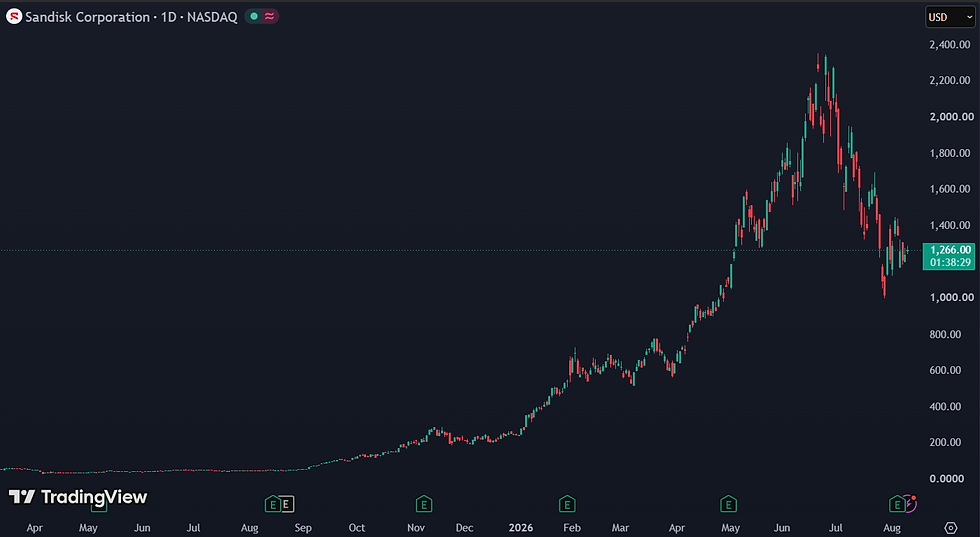Click the 01:38:29 countdown timer
The width and height of the screenshot is (980, 537).
950,263
